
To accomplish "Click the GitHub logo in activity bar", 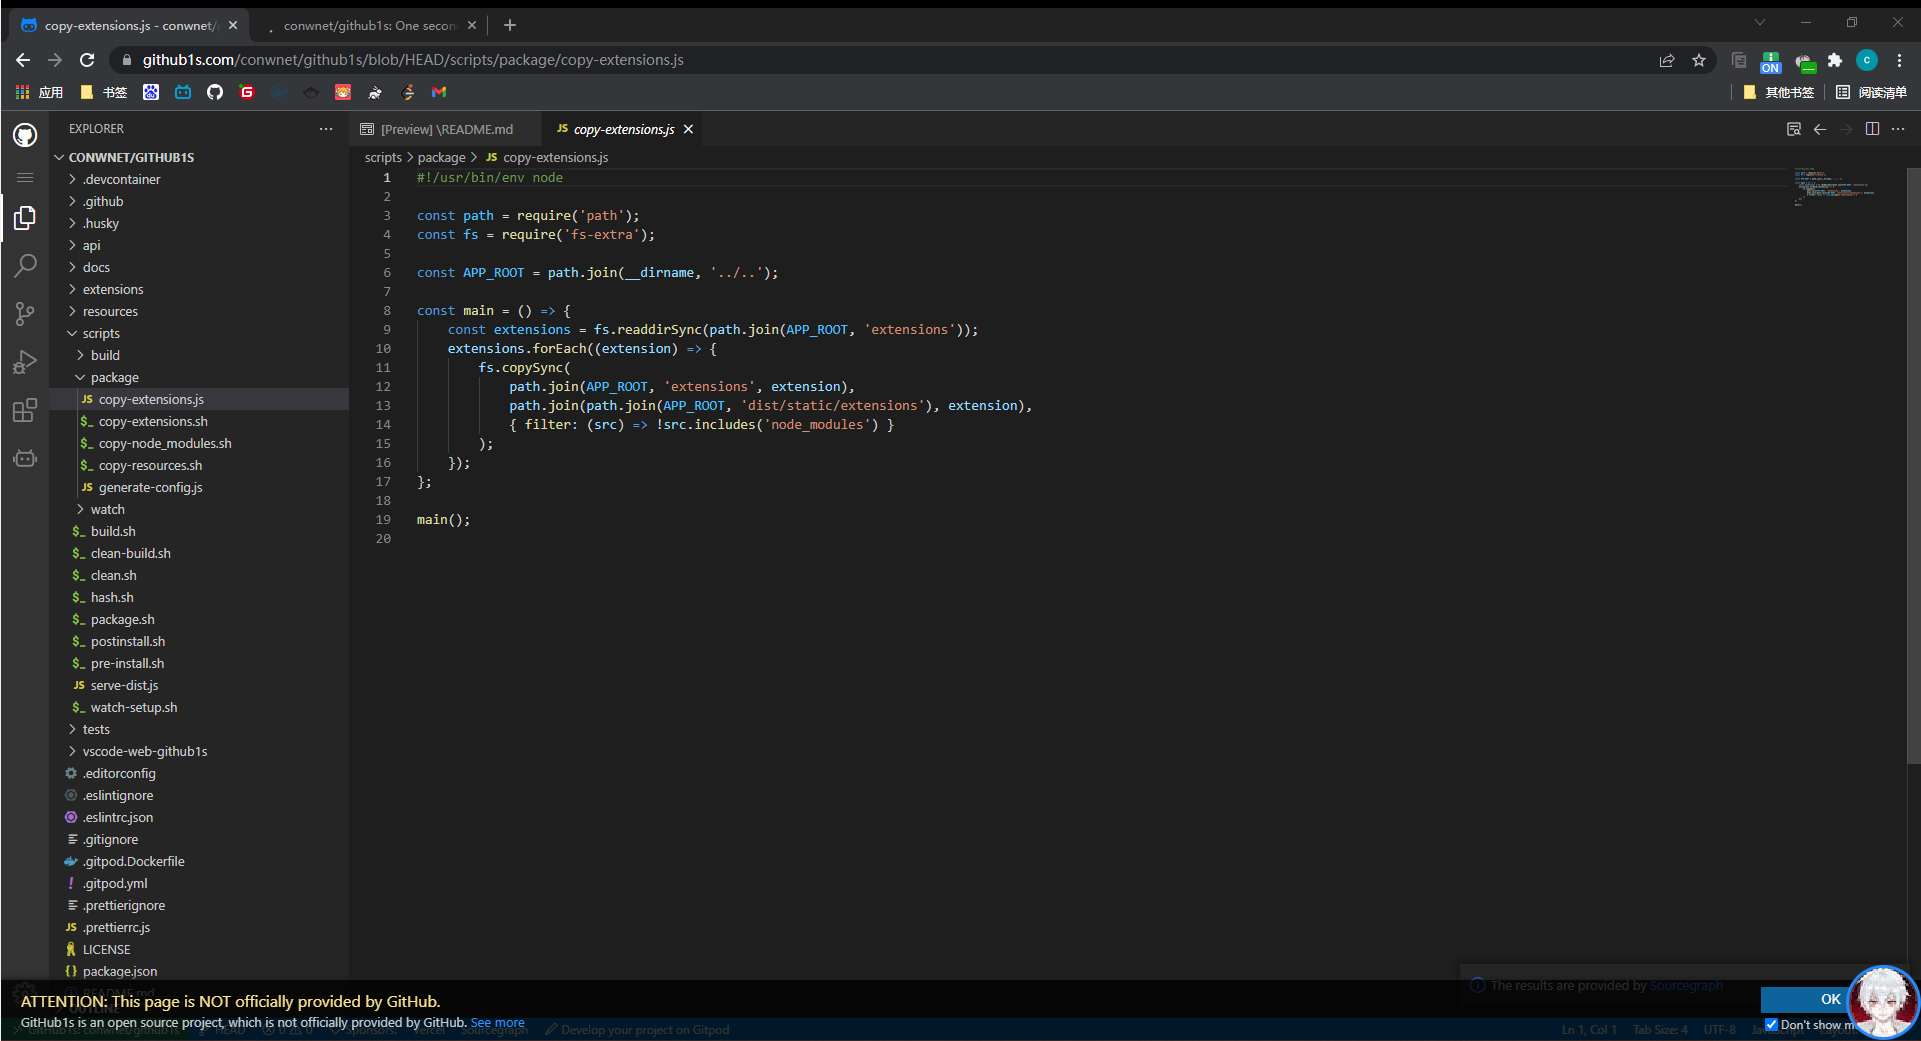I will pyautogui.click(x=25, y=135).
